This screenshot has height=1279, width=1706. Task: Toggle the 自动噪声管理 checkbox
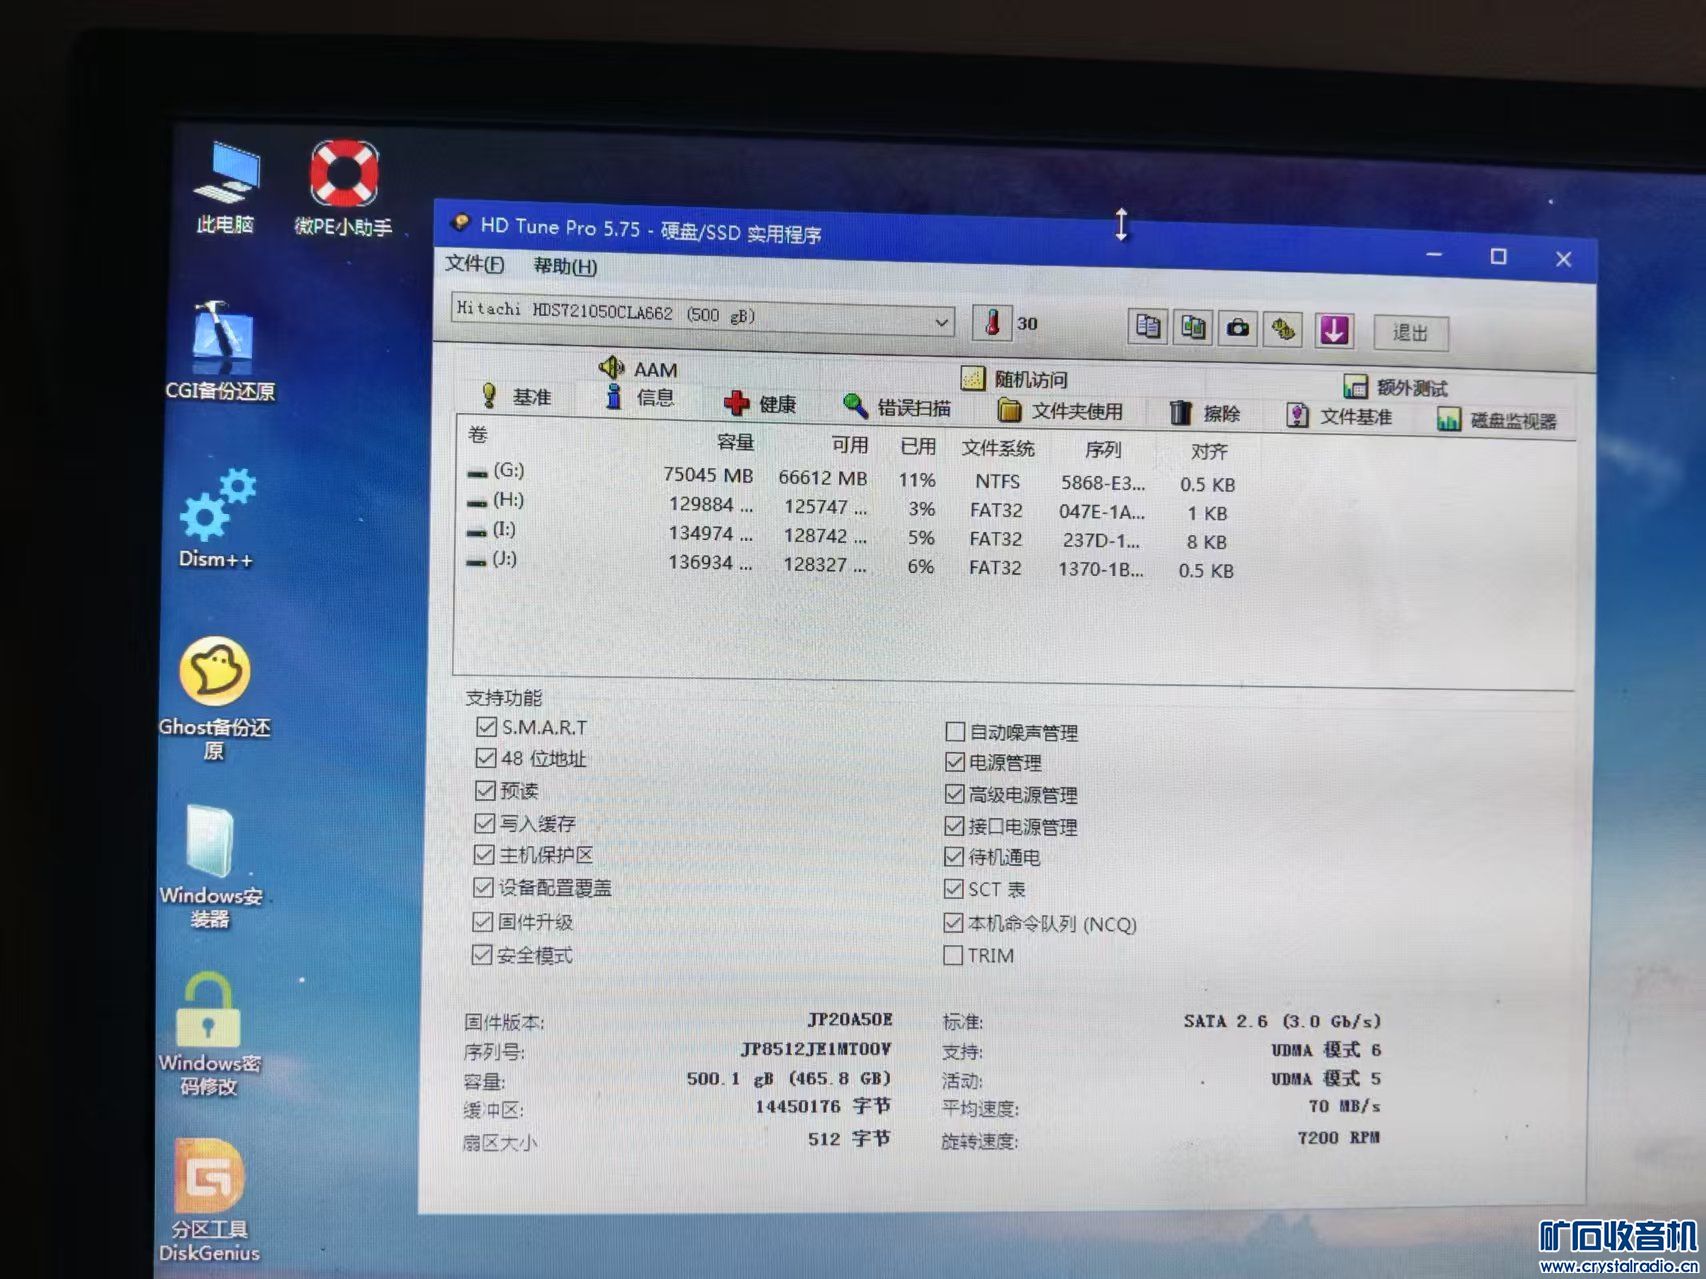coord(955,732)
